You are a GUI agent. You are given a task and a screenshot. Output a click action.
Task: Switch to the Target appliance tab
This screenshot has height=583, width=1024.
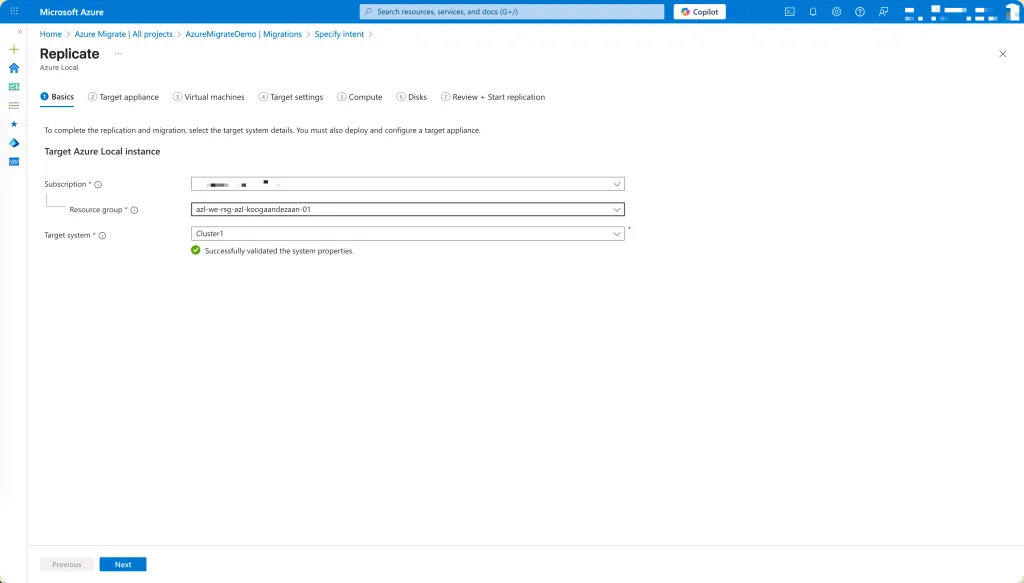pyautogui.click(x=123, y=97)
